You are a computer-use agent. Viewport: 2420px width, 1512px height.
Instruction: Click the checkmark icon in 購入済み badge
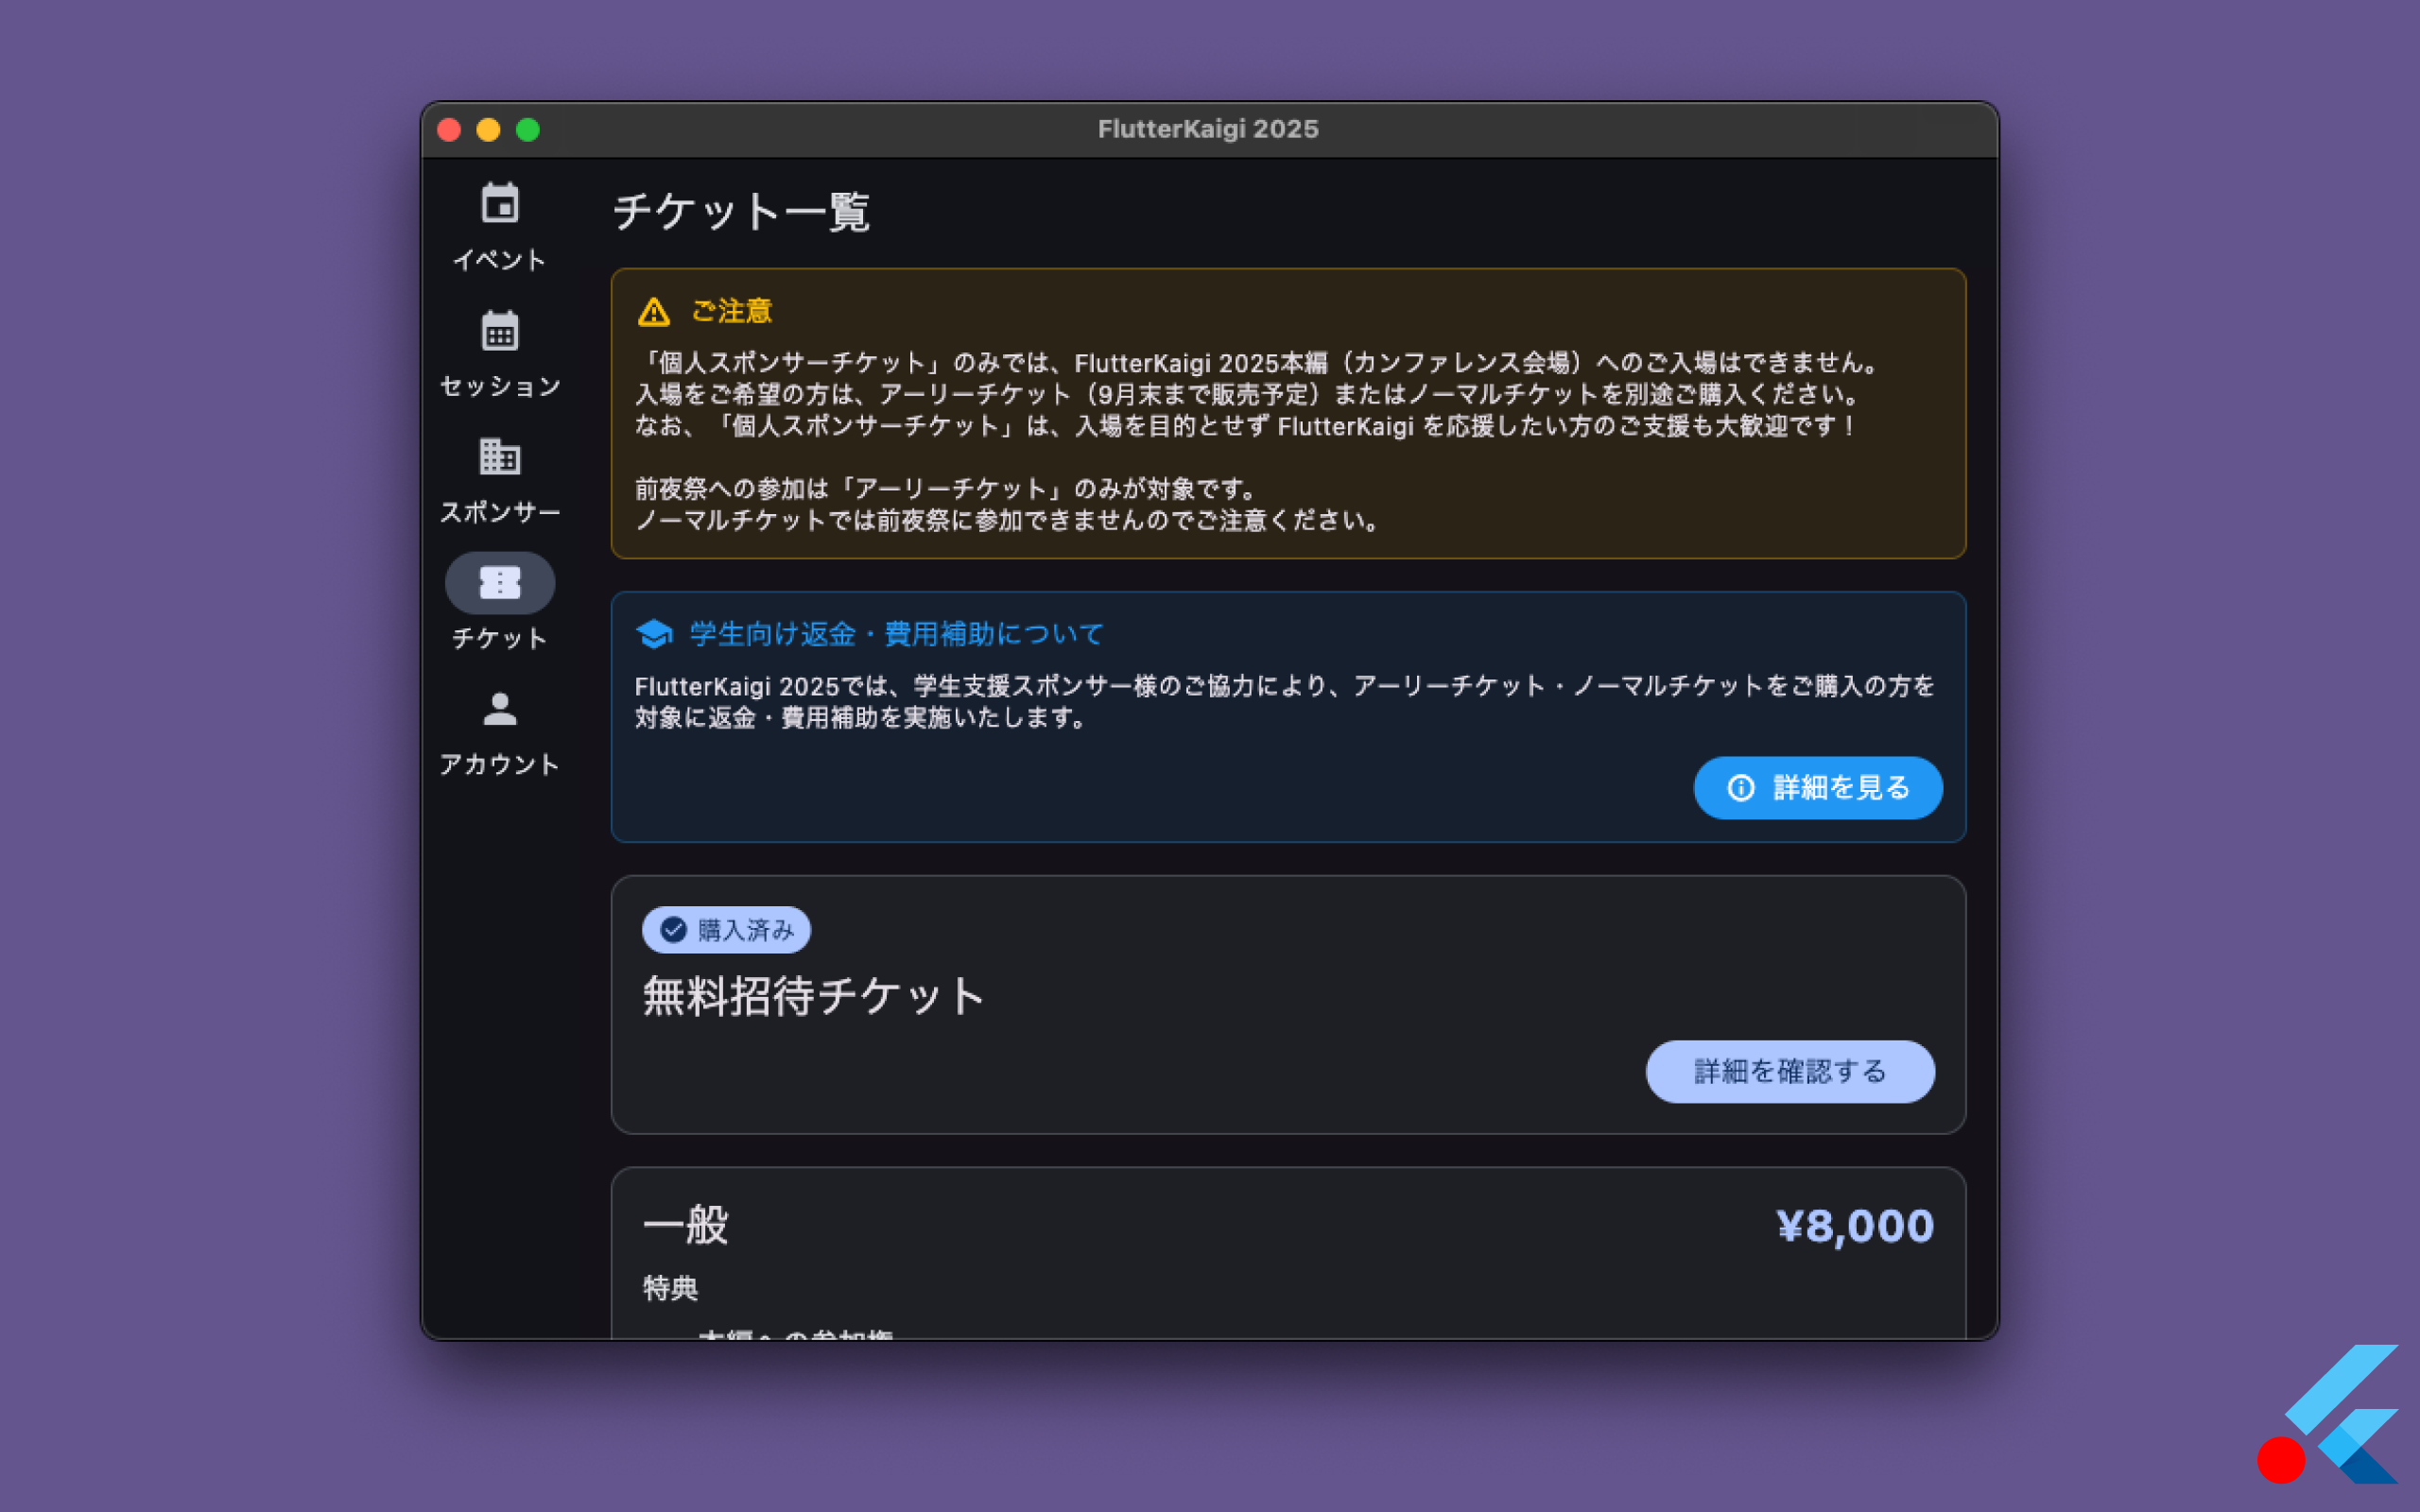click(x=674, y=930)
